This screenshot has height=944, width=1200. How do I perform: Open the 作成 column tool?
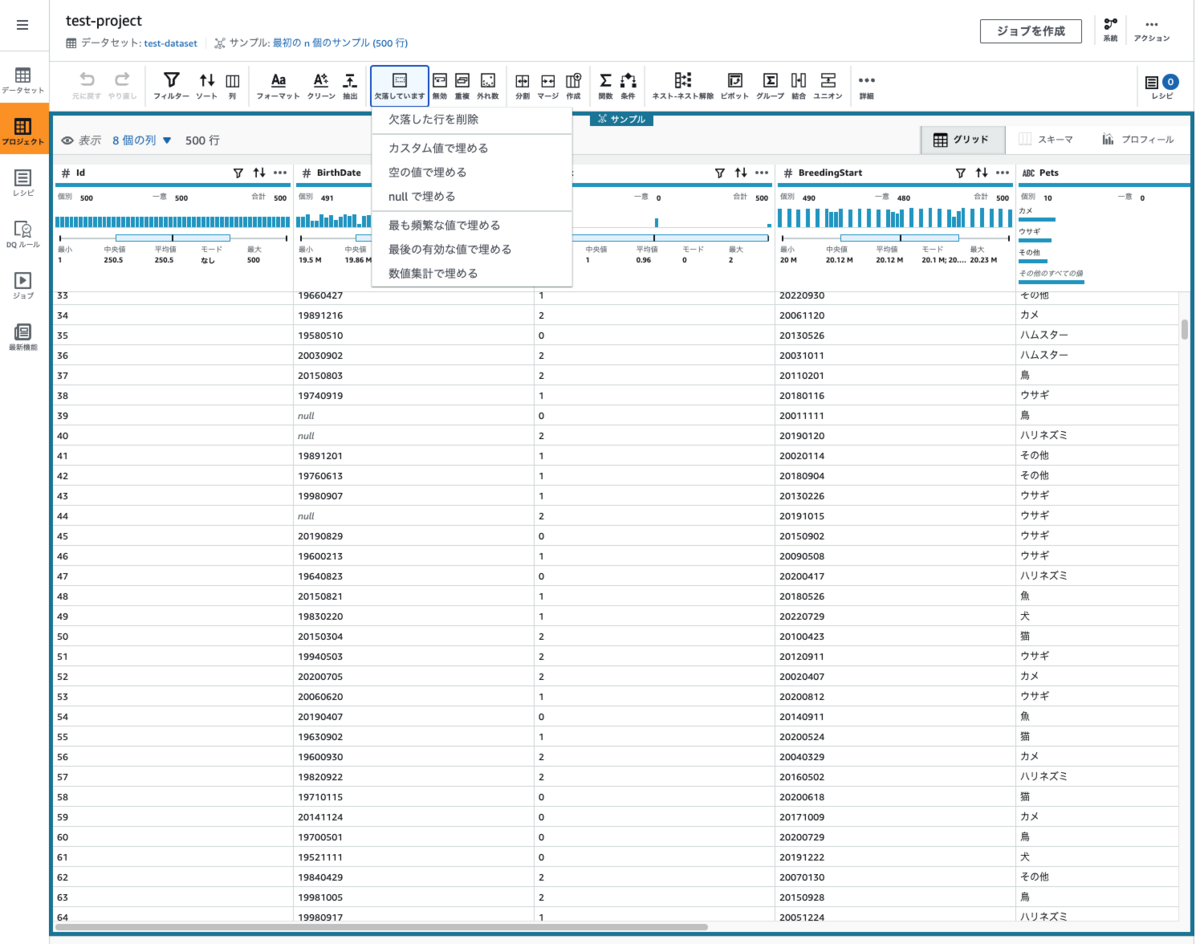pos(573,86)
